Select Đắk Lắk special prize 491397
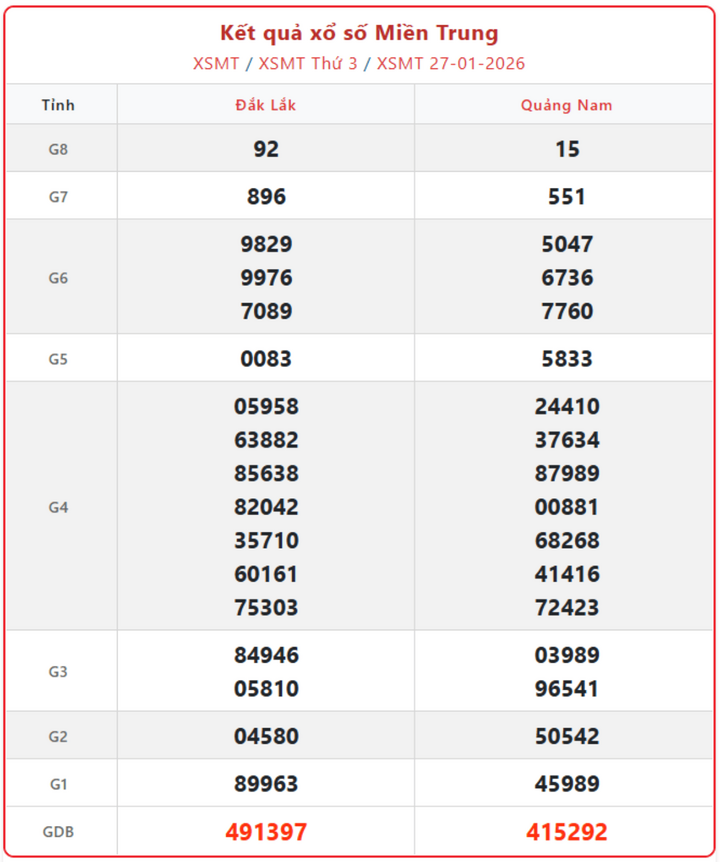The height and width of the screenshot is (862, 720). click(266, 832)
